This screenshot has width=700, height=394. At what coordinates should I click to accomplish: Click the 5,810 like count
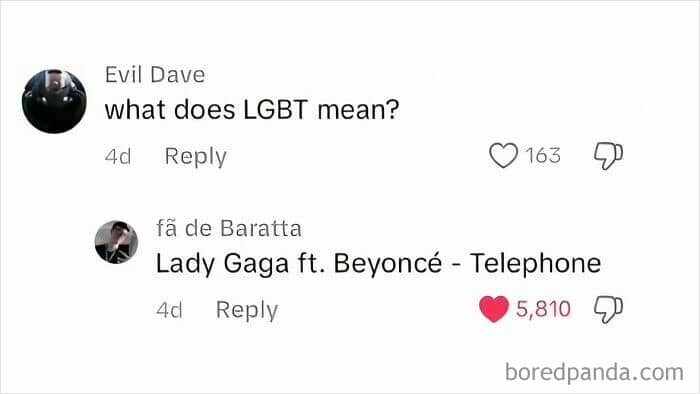click(x=543, y=309)
